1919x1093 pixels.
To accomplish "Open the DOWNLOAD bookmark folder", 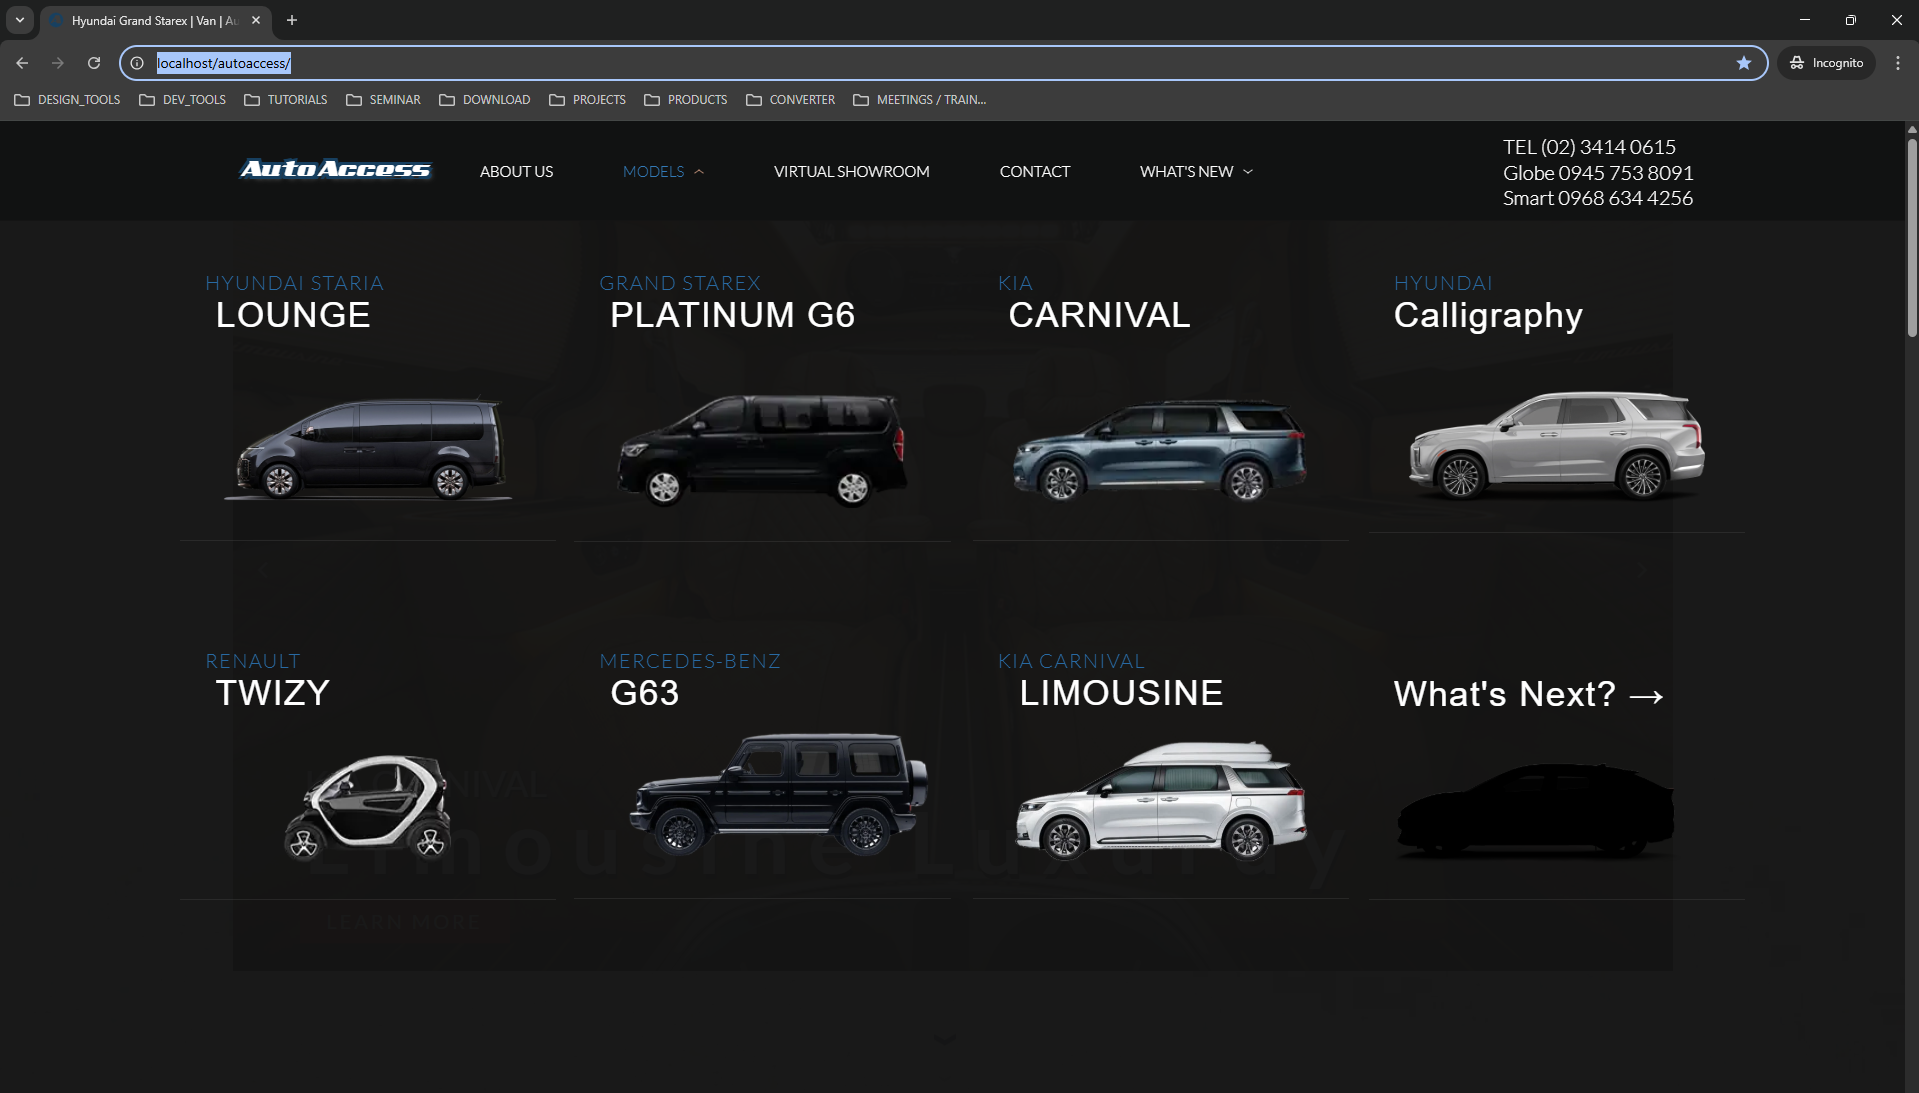I will pos(485,100).
